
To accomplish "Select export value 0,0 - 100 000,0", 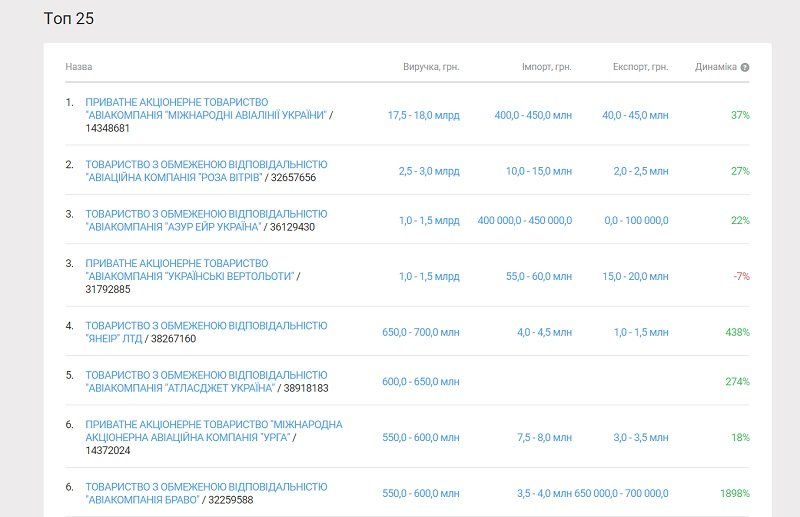I will click(x=636, y=220).
